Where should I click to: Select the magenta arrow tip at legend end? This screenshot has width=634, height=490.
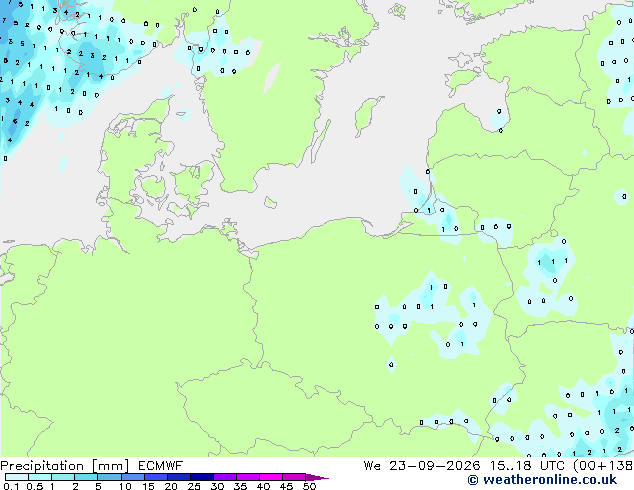[x=317, y=477]
